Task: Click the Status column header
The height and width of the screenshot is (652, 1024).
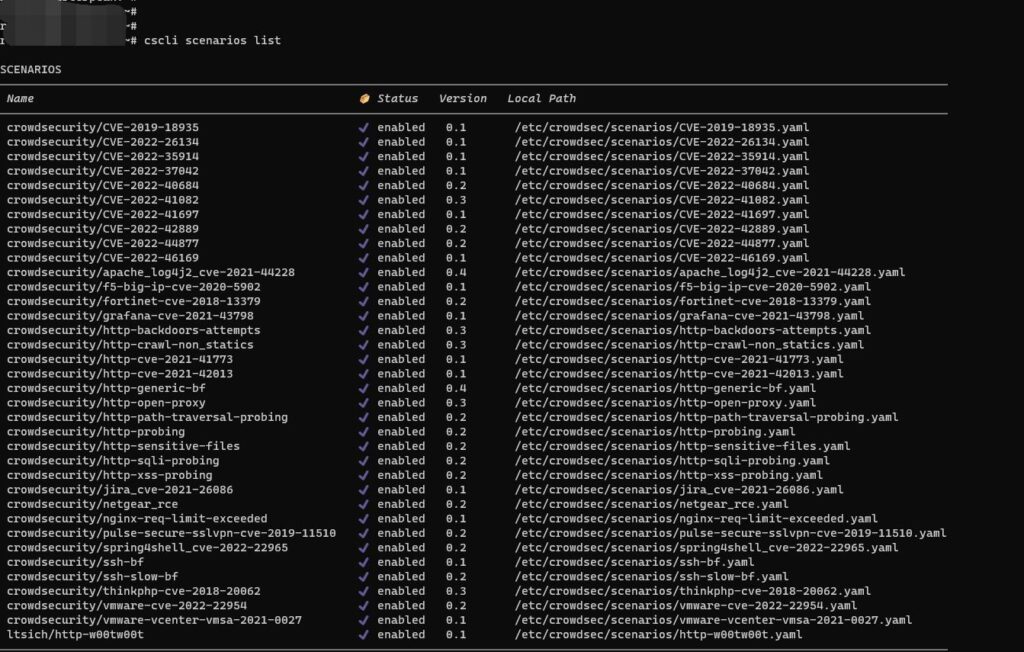Action: tap(397, 99)
